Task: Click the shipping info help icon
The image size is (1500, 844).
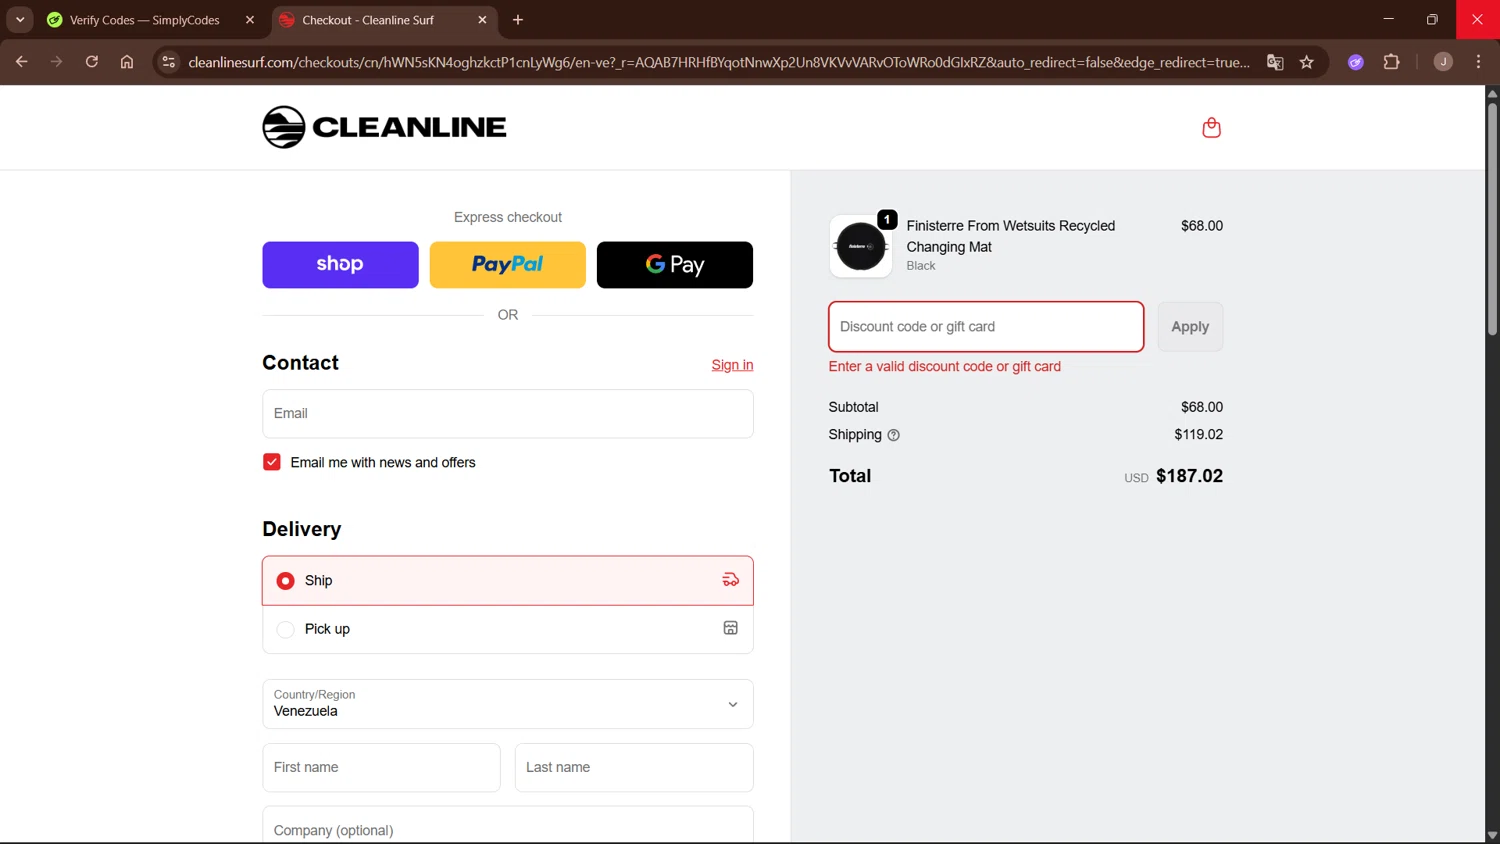Action: [x=893, y=435]
